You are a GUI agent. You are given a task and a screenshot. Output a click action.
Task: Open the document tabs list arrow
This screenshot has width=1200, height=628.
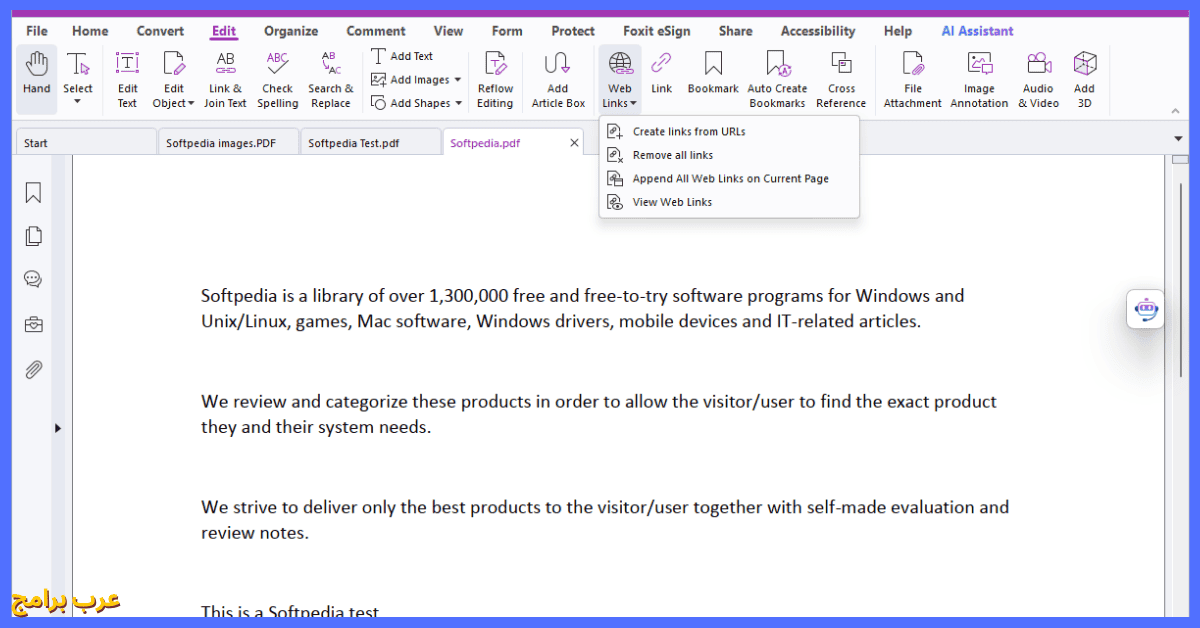coord(1178,138)
